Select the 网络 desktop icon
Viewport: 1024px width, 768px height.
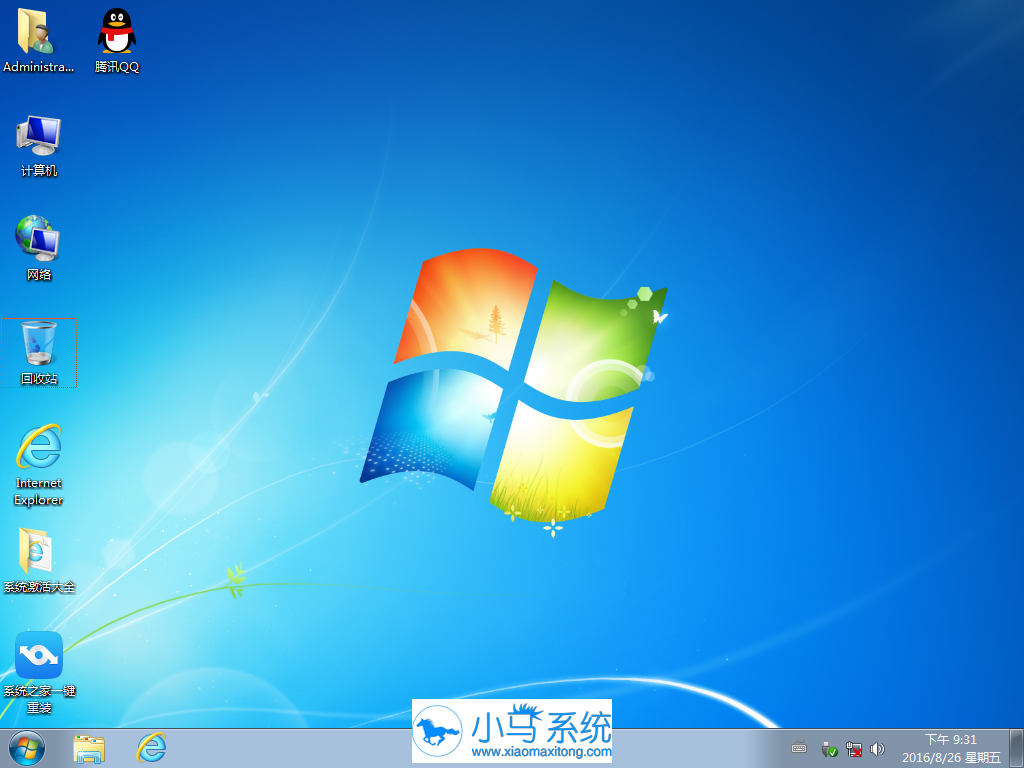coord(39,248)
